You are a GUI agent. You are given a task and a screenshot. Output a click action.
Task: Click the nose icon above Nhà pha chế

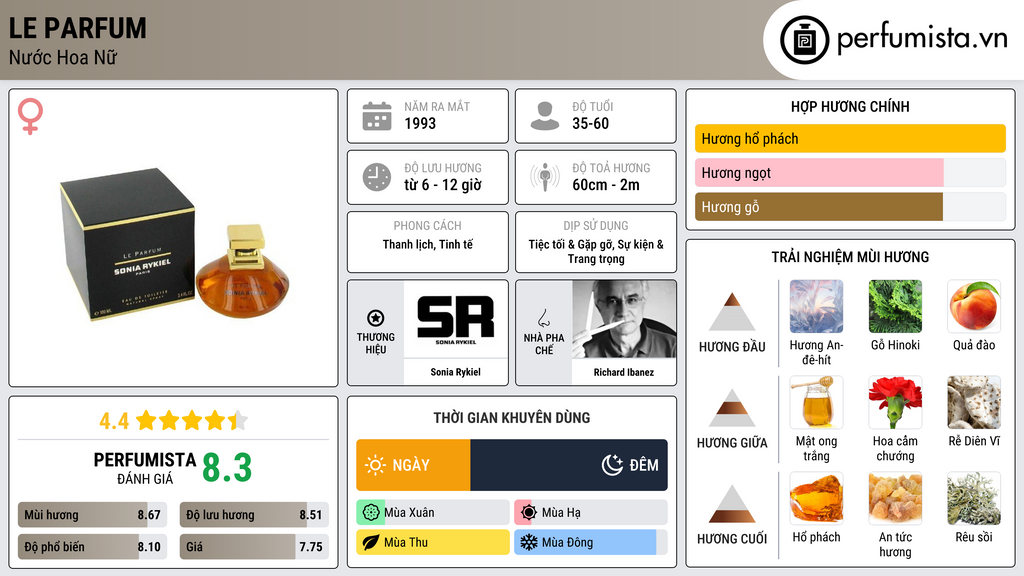click(543, 318)
